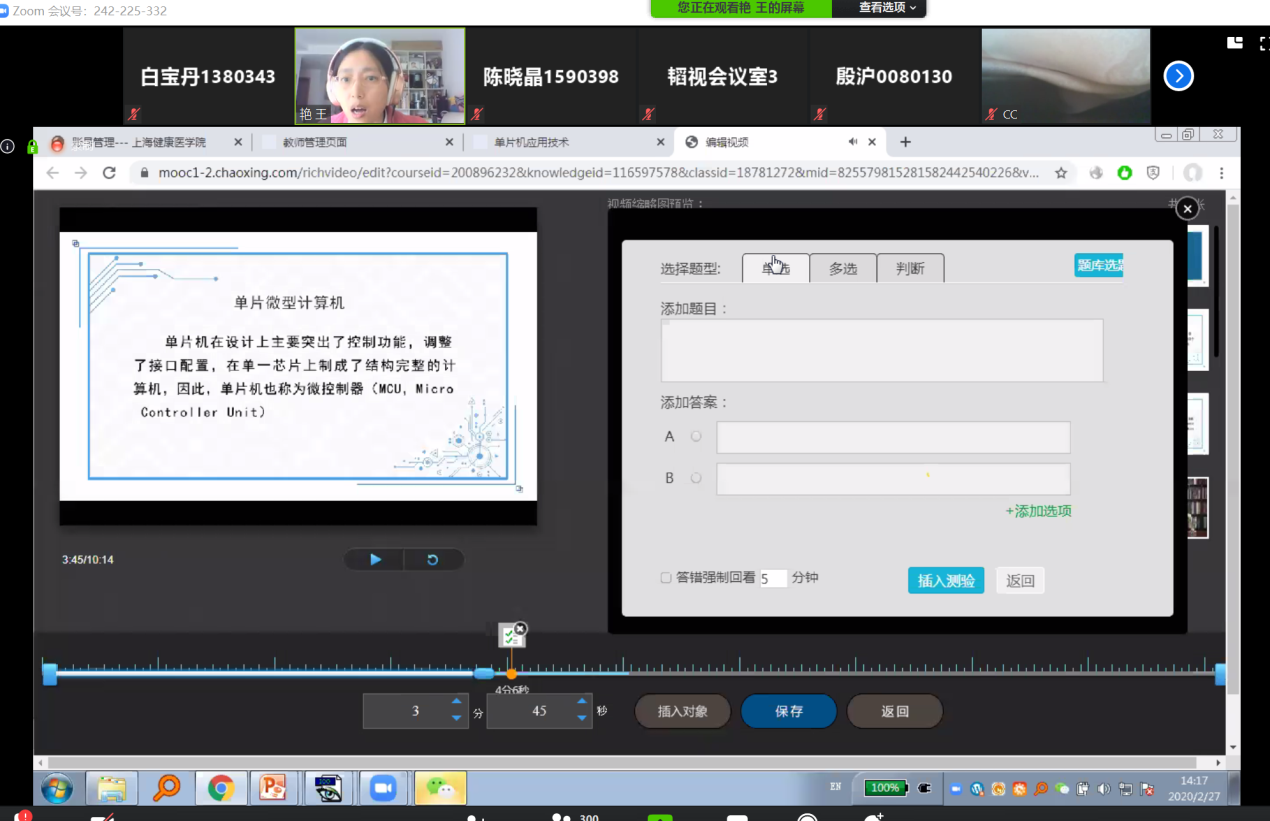Close the quiz dialog with X icon
Image resolution: width=1270 pixels, height=821 pixels.
pyautogui.click(x=1186, y=209)
